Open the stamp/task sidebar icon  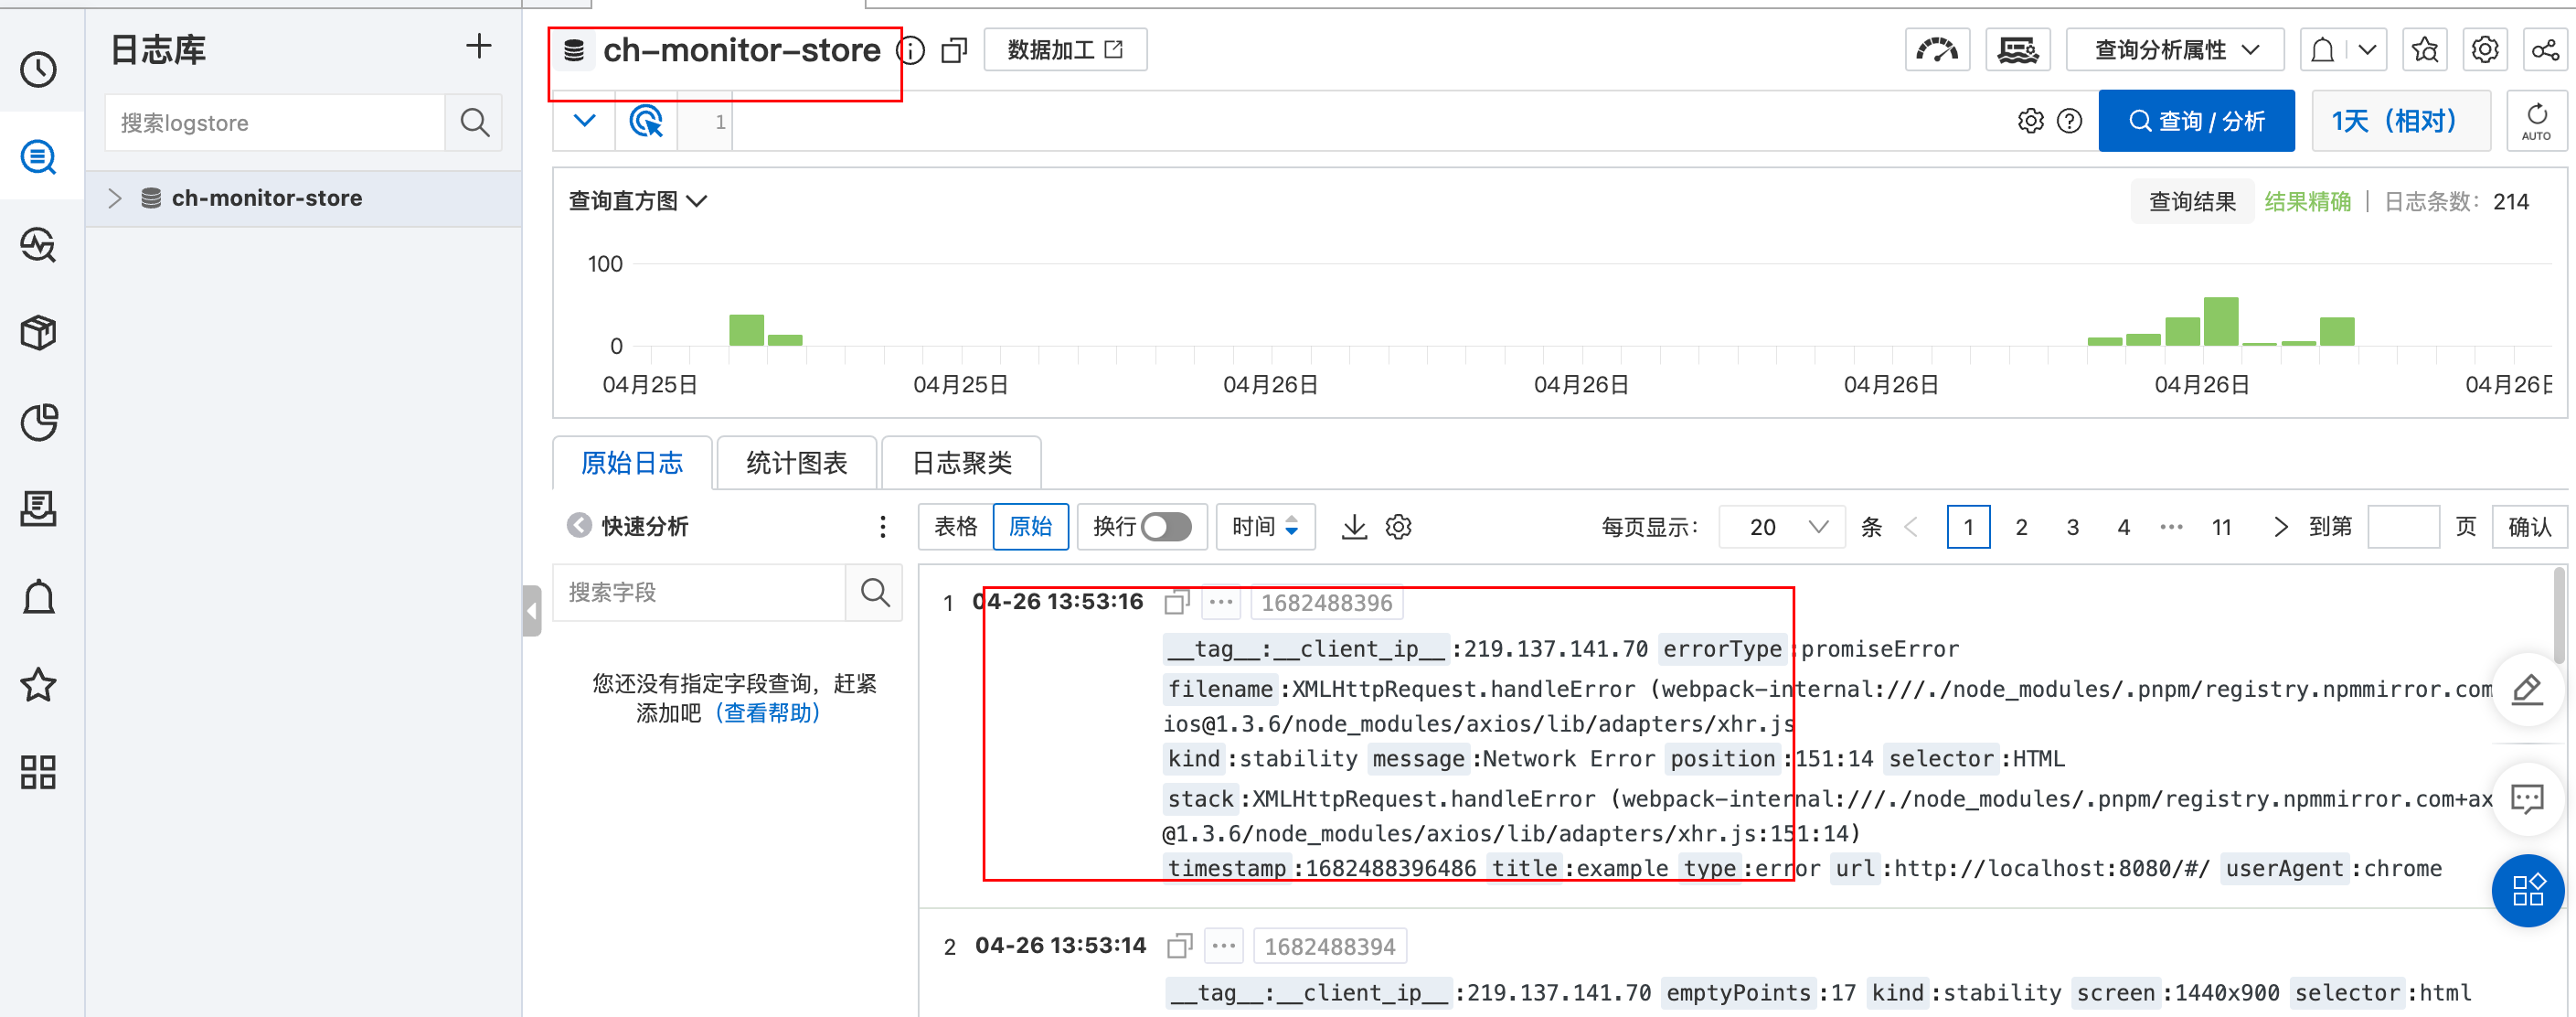[39, 509]
